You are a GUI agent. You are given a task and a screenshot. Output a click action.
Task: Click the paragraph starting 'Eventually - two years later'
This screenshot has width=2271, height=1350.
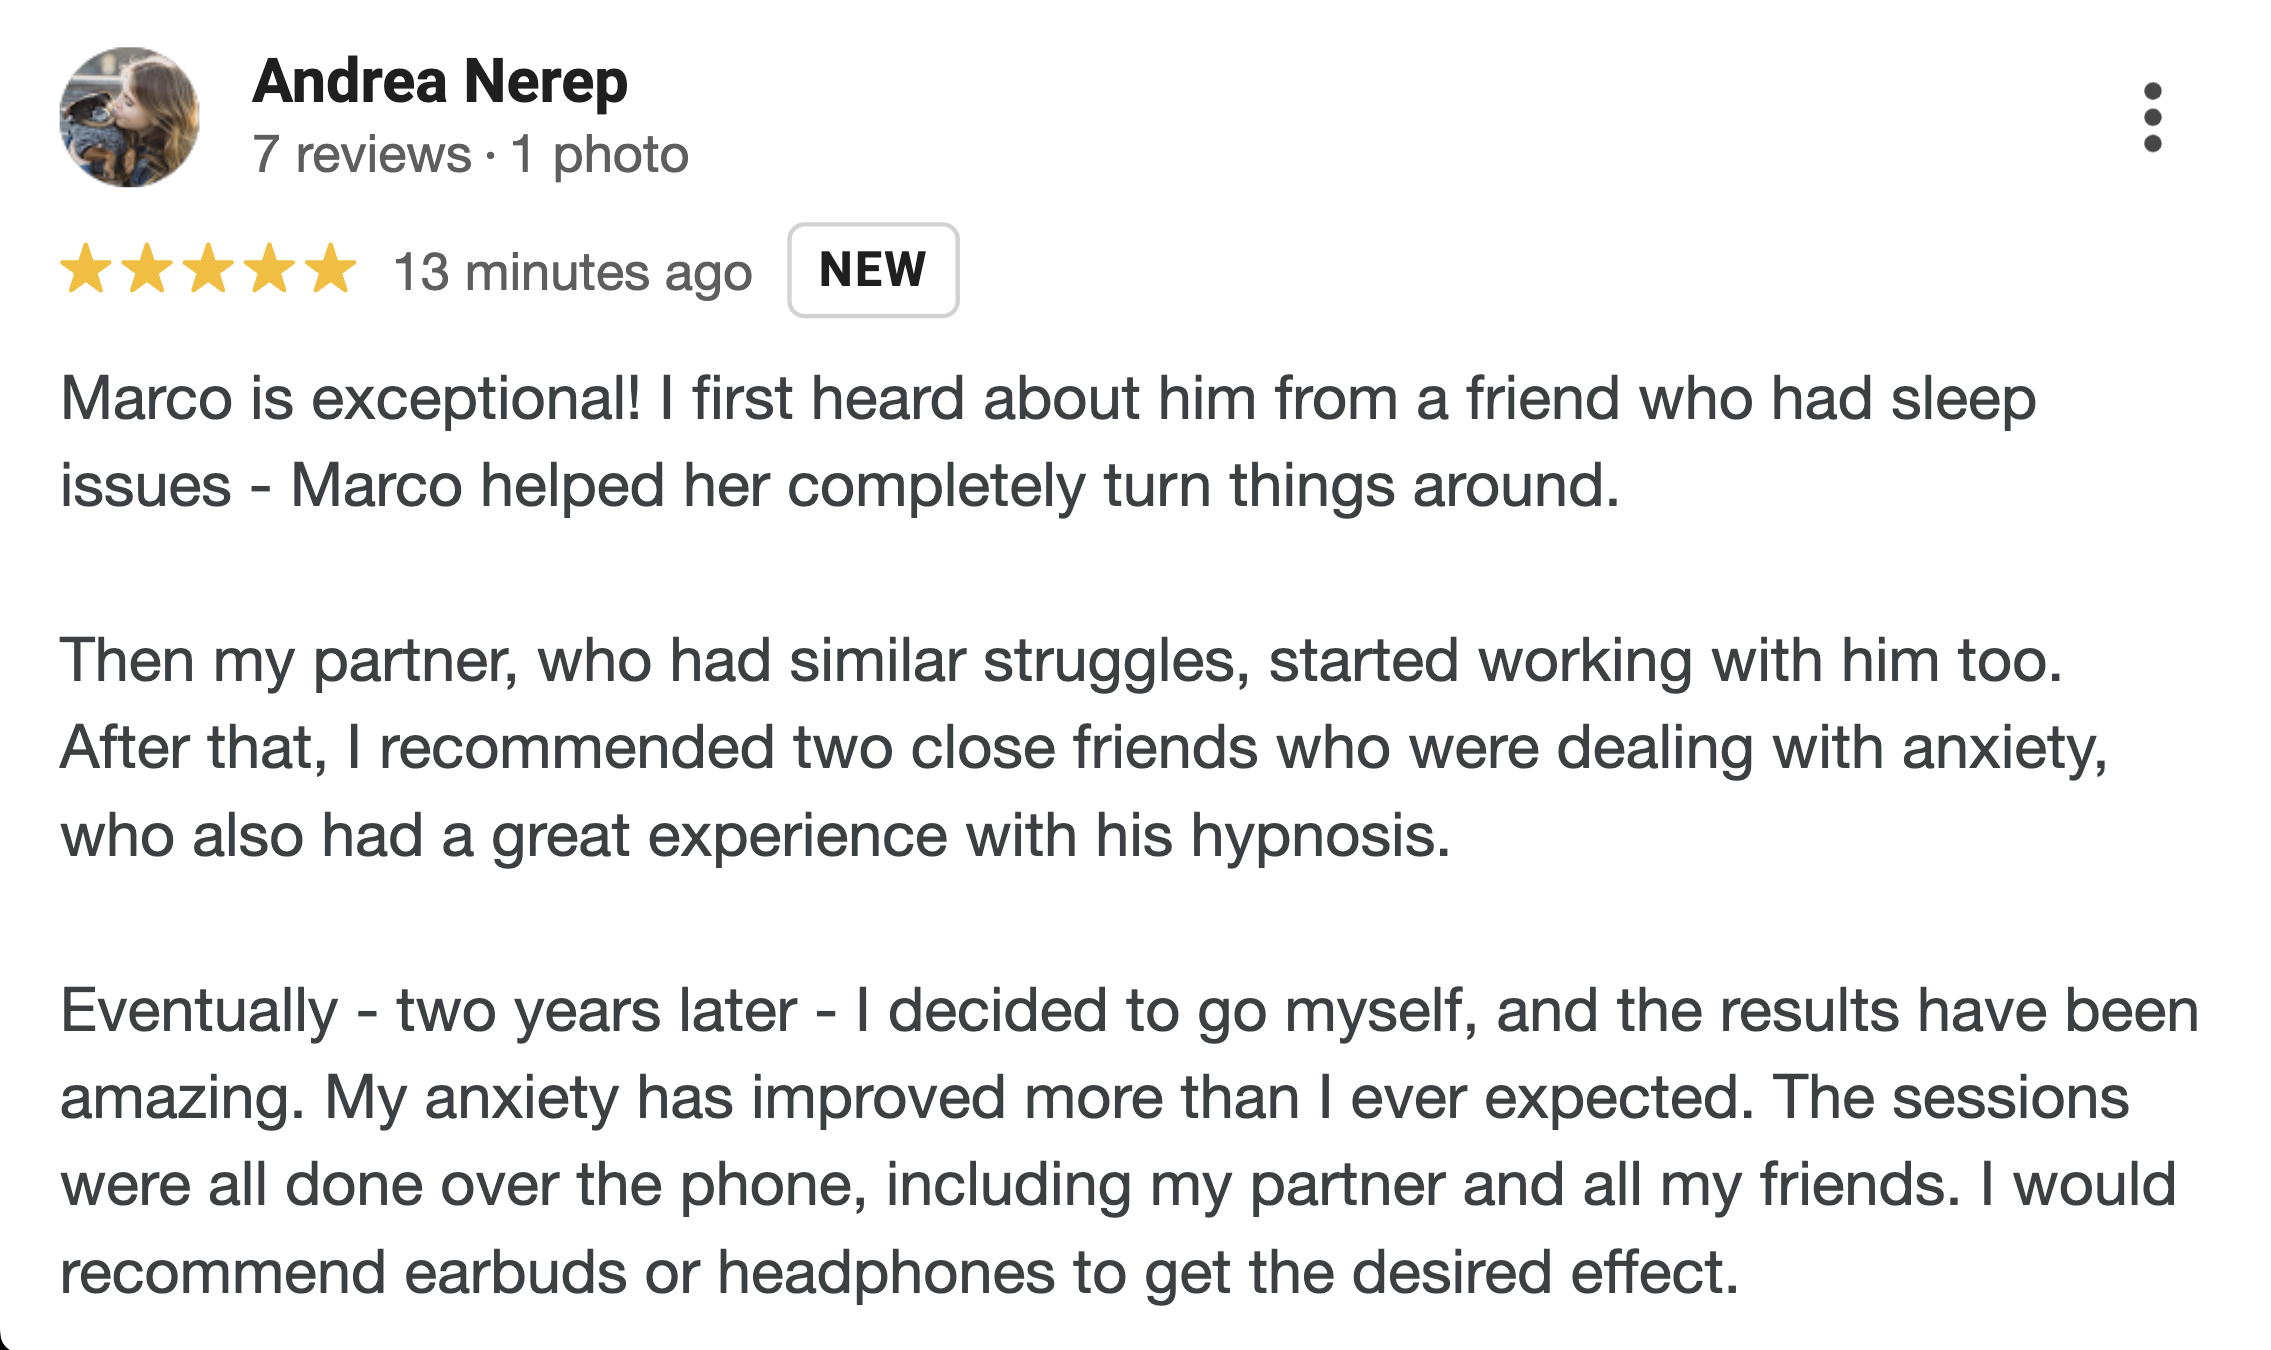[1128, 1141]
